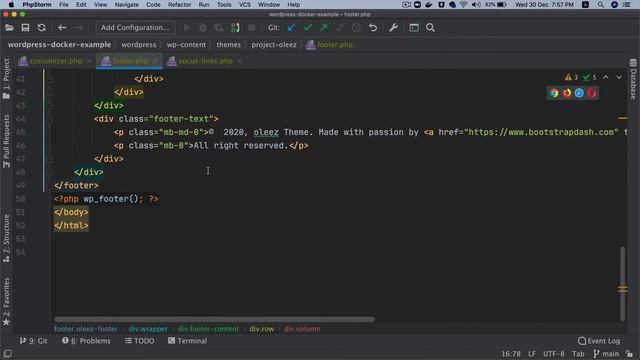
Task: Open Terminal tool window
Action: [x=187, y=341]
